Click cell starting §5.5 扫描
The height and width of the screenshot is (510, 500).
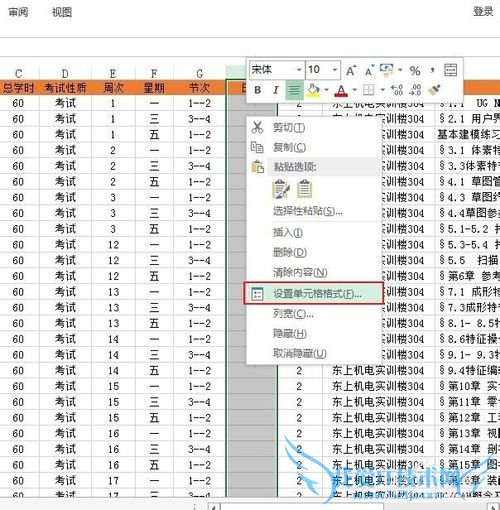pos(468,260)
